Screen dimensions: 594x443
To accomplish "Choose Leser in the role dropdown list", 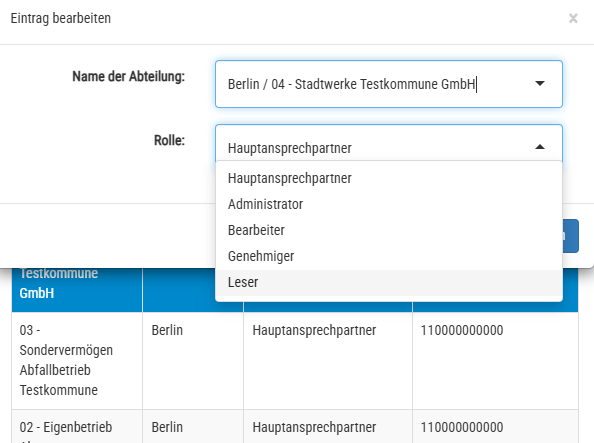I will 389,282.
